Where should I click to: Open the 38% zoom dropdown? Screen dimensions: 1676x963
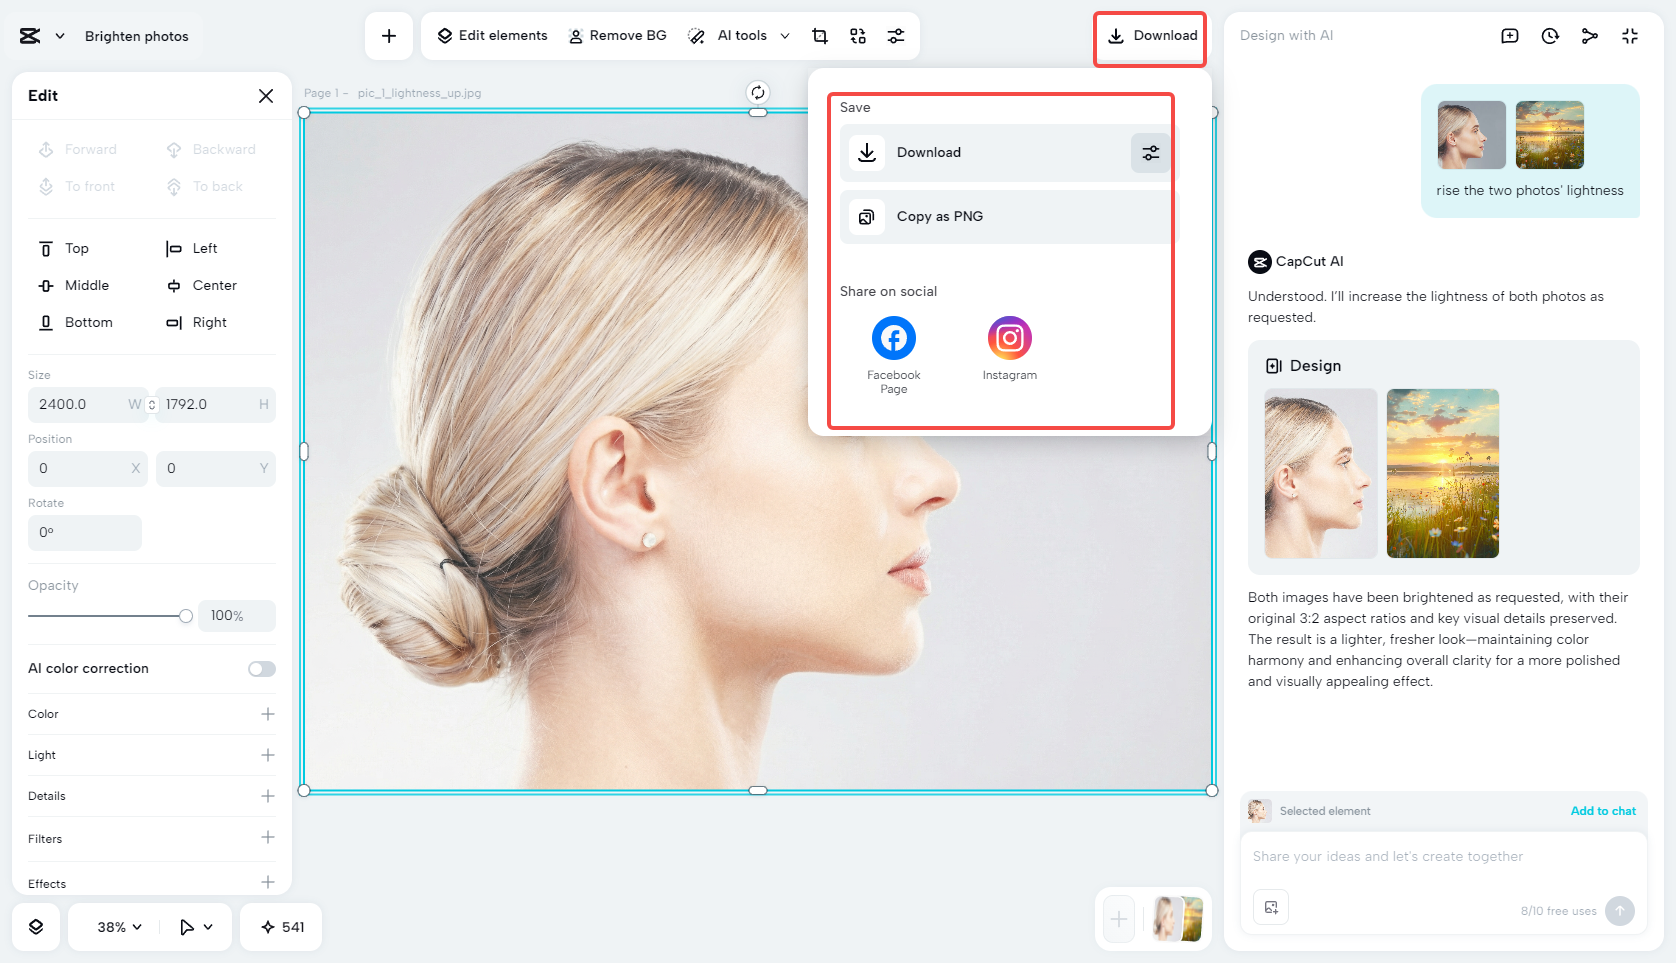click(x=119, y=927)
